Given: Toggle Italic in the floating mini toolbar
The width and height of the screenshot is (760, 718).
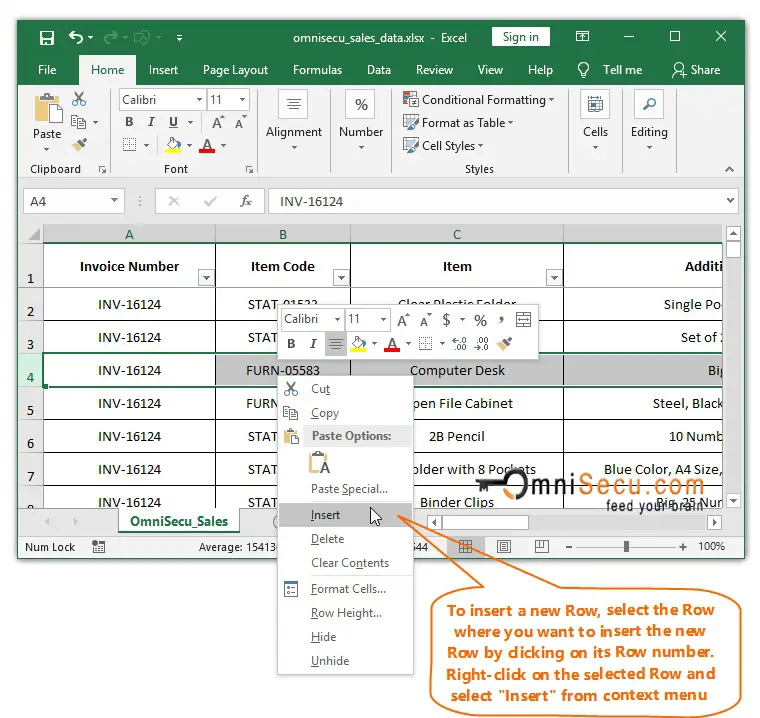Looking at the screenshot, I should 313,343.
